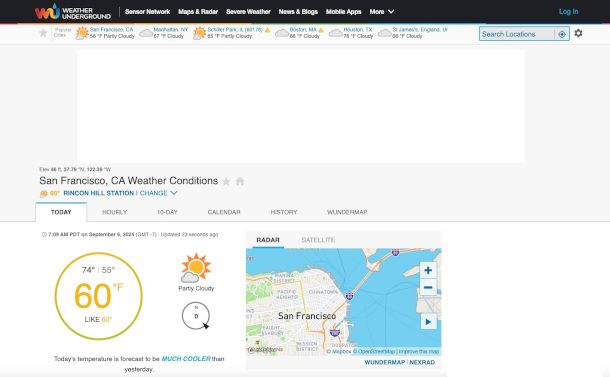
Task: Select San Francisco, CA popular city
Action: point(111,30)
